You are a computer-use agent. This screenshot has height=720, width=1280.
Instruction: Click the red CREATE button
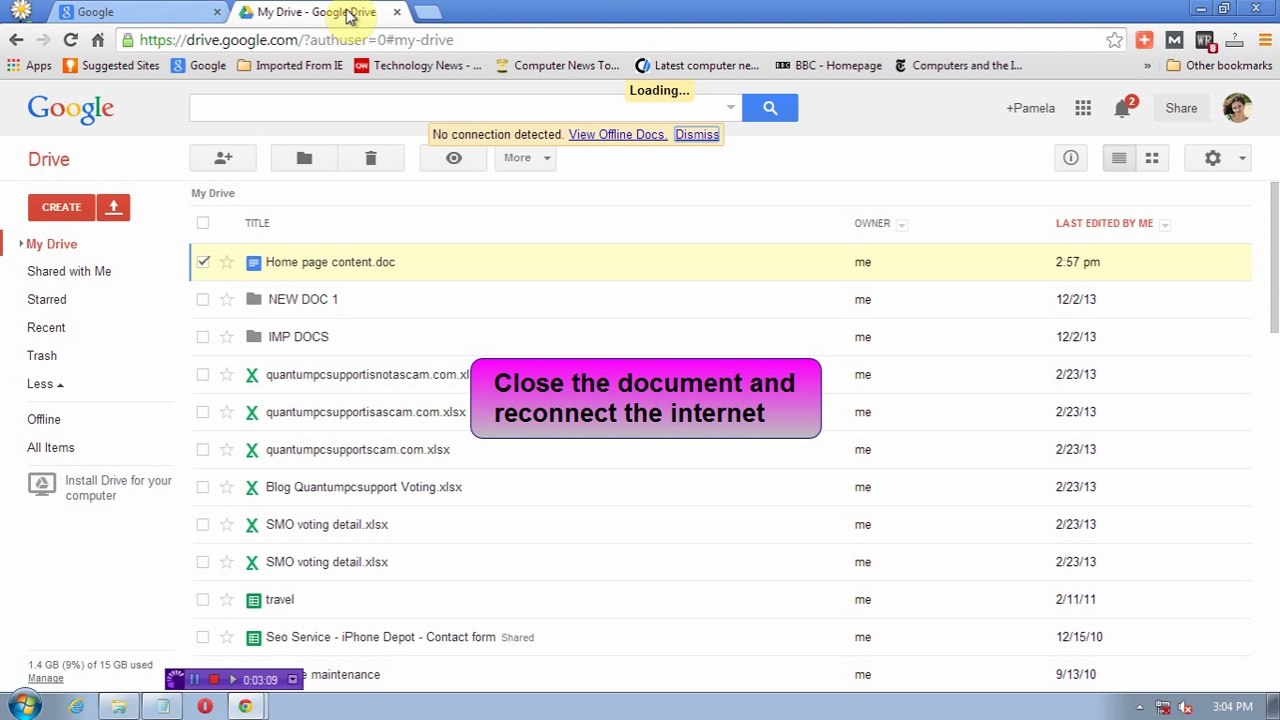(x=61, y=207)
